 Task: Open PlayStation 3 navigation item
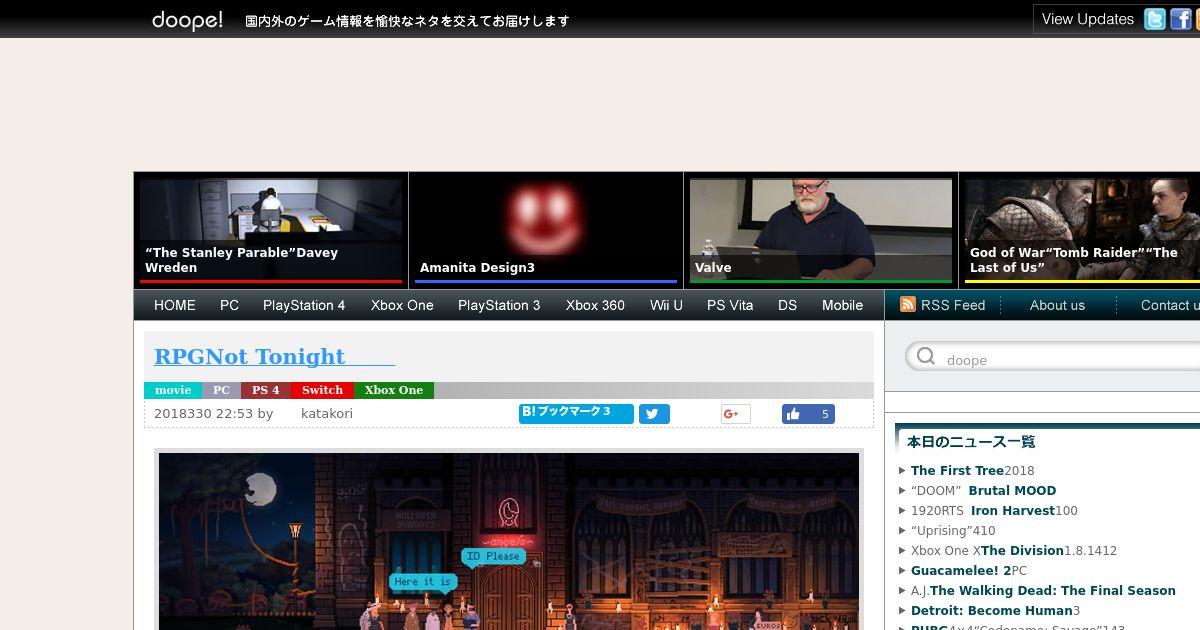tap(499, 305)
